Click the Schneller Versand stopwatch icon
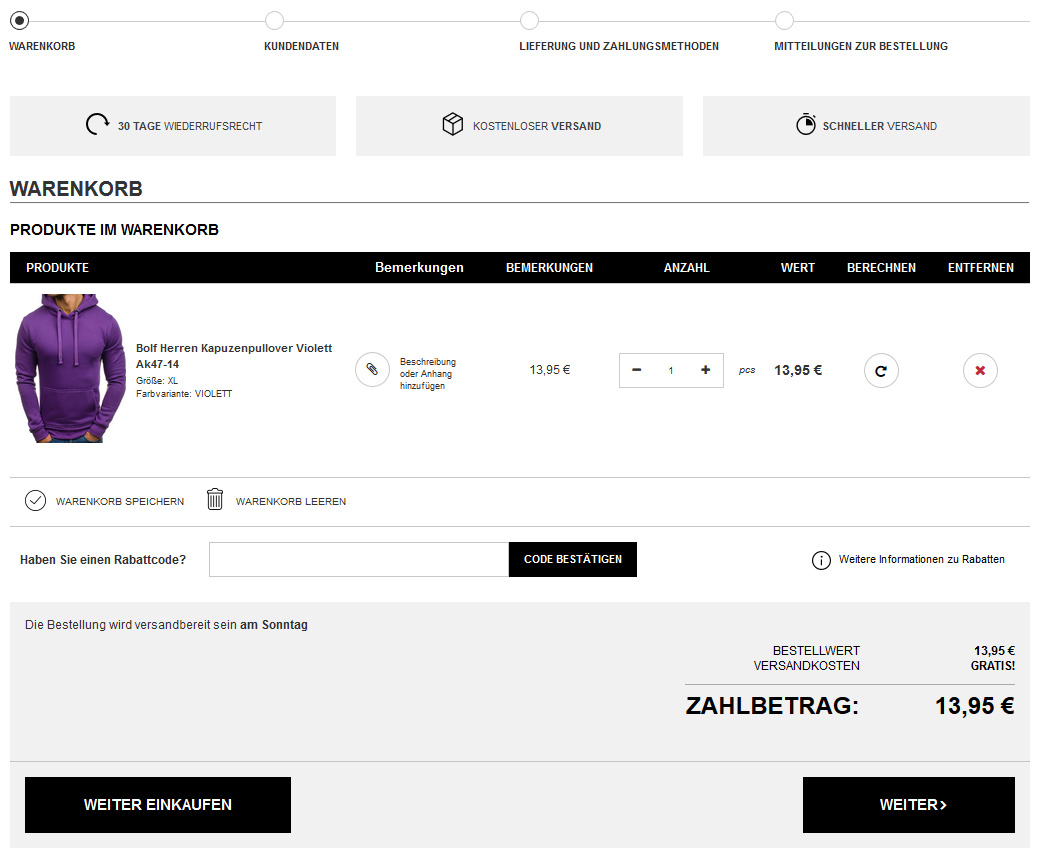This screenshot has width=1041, height=859. [x=806, y=125]
